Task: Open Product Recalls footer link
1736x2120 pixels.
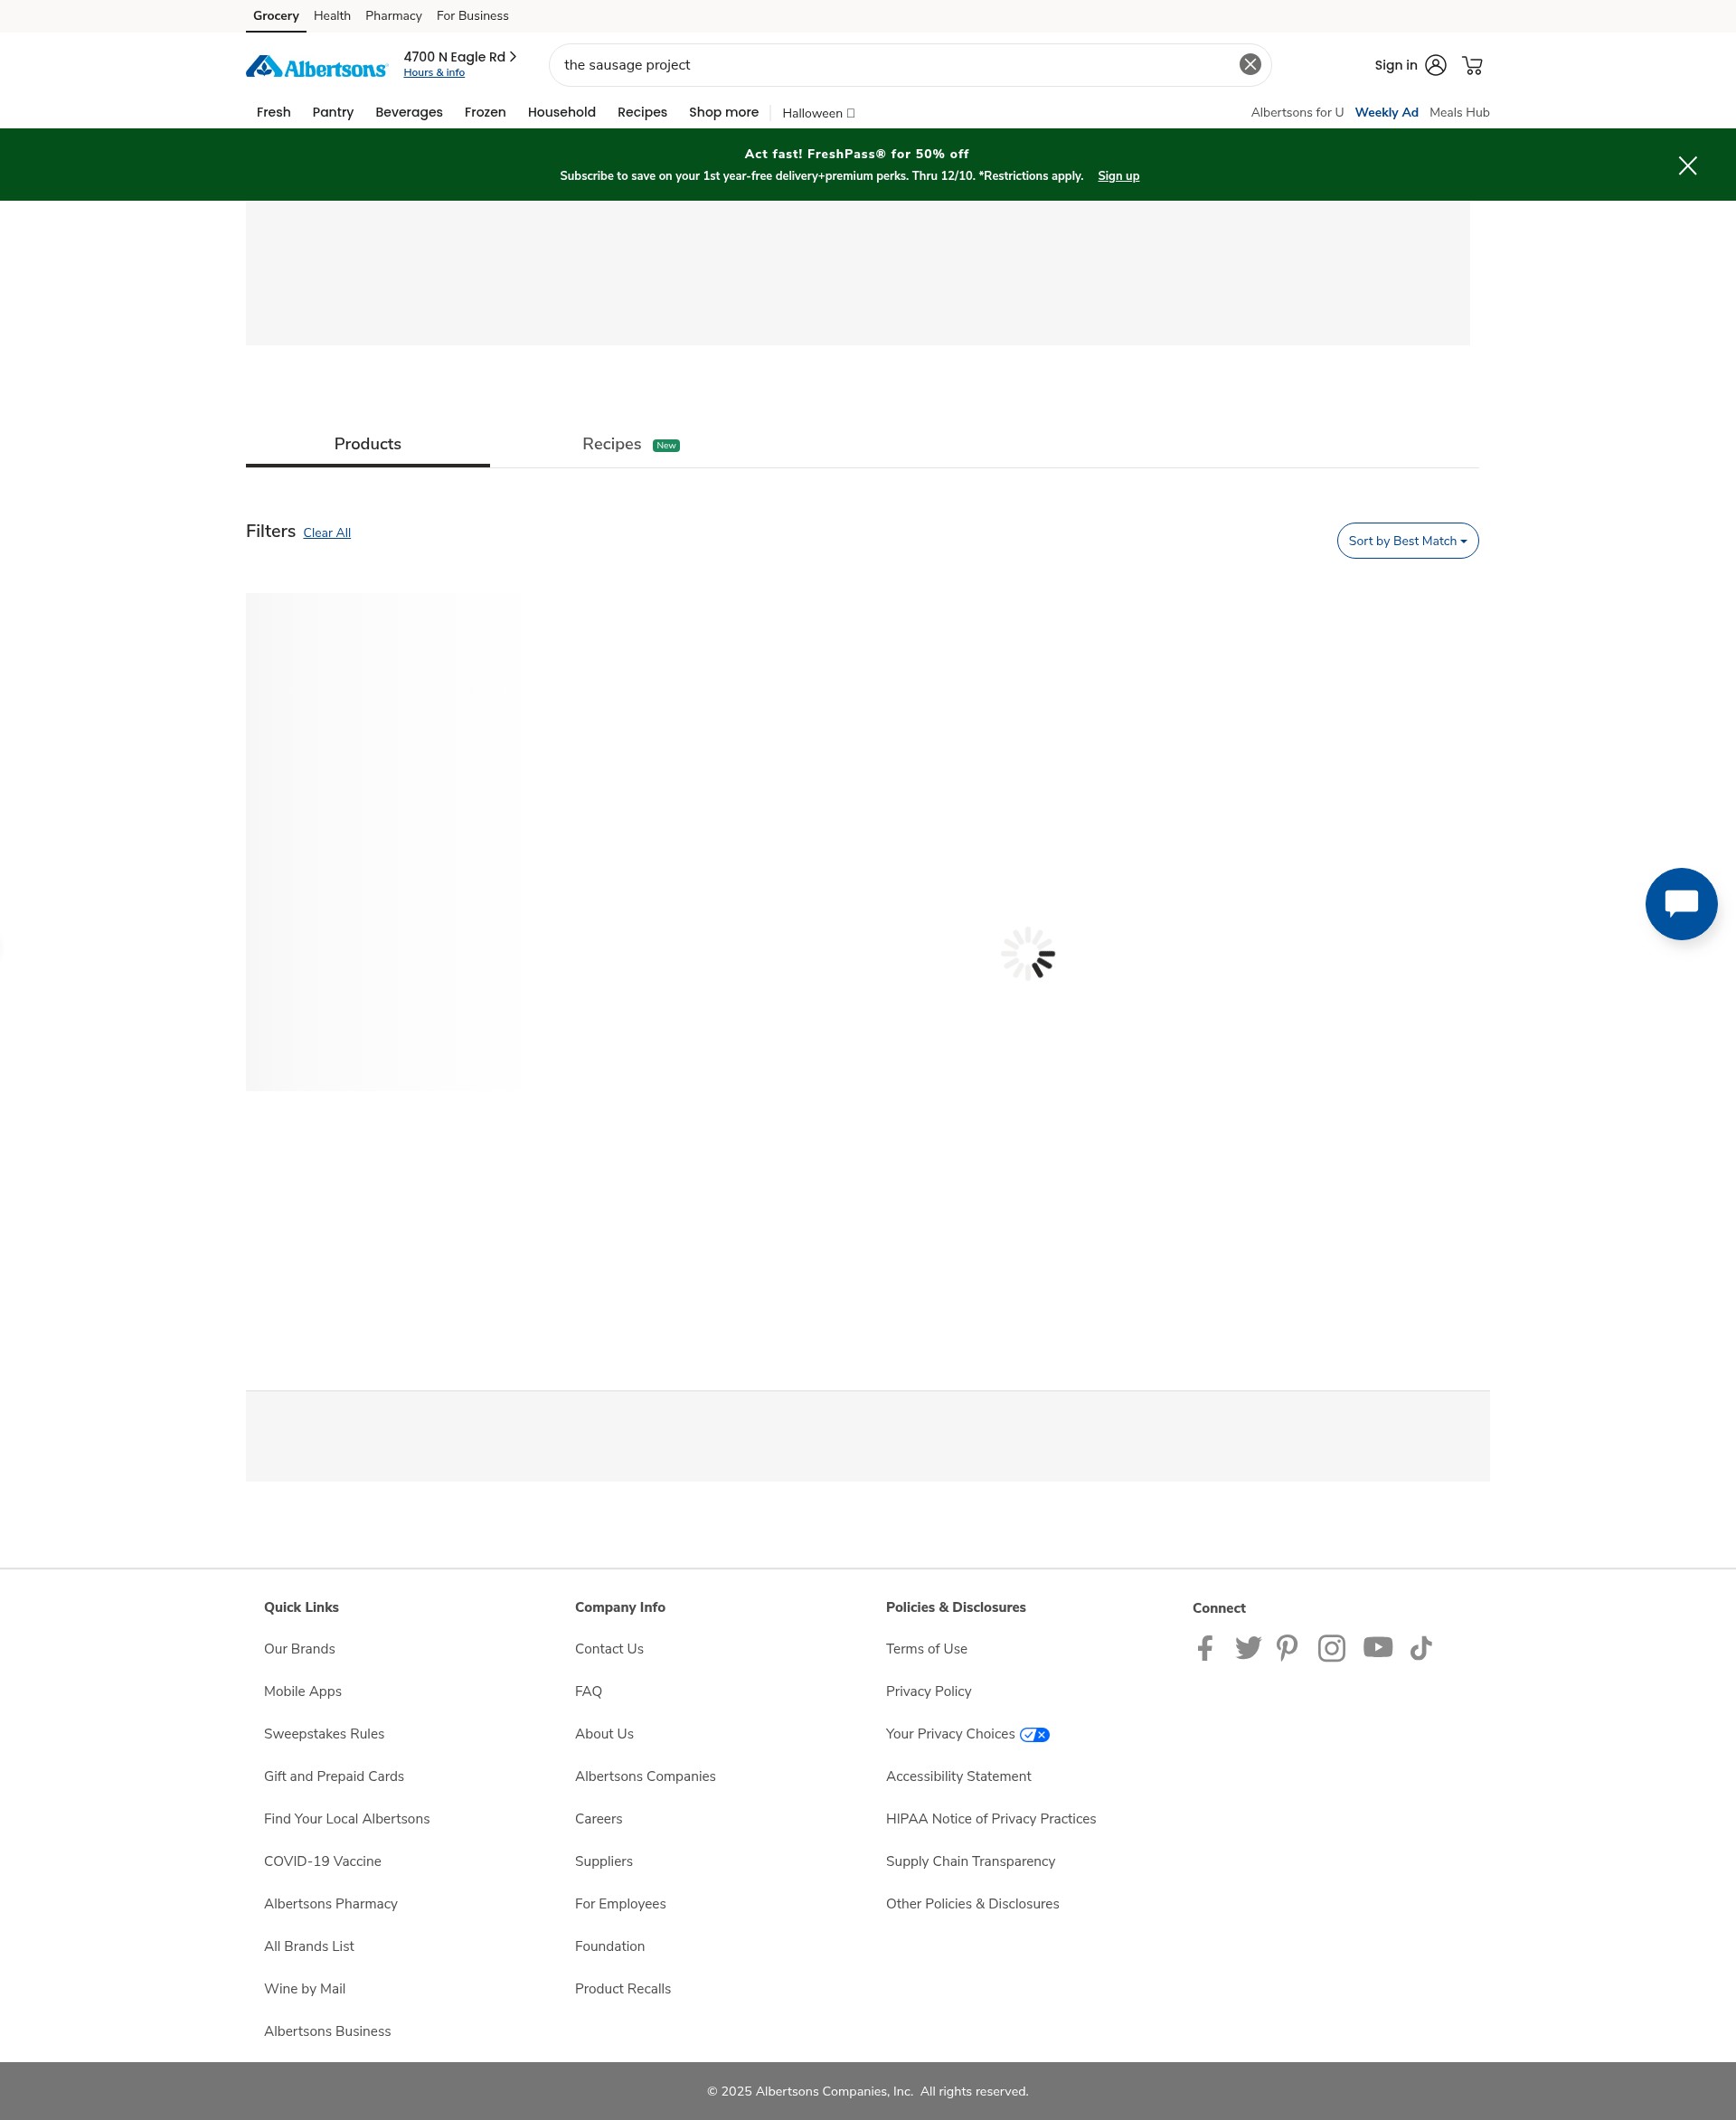Action: (x=623, y=1989)
